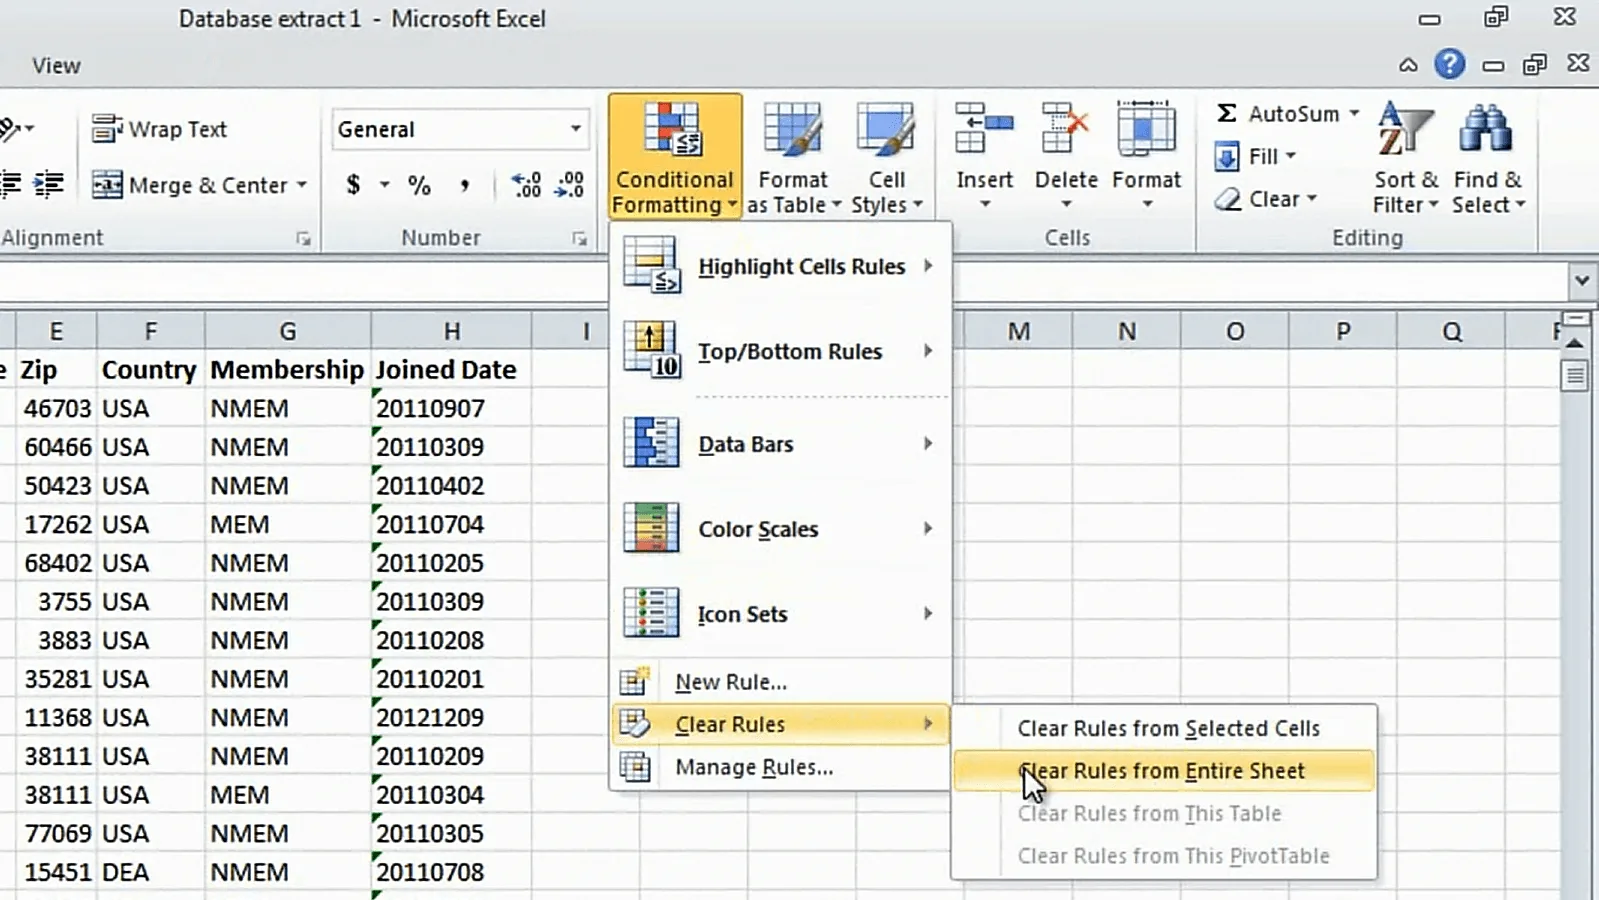Image resolution: width=1599 pixels, height=900 pixels.
Task: Click Increase Decimal icon
Action: pyautogui.click(x=526, y=185)
